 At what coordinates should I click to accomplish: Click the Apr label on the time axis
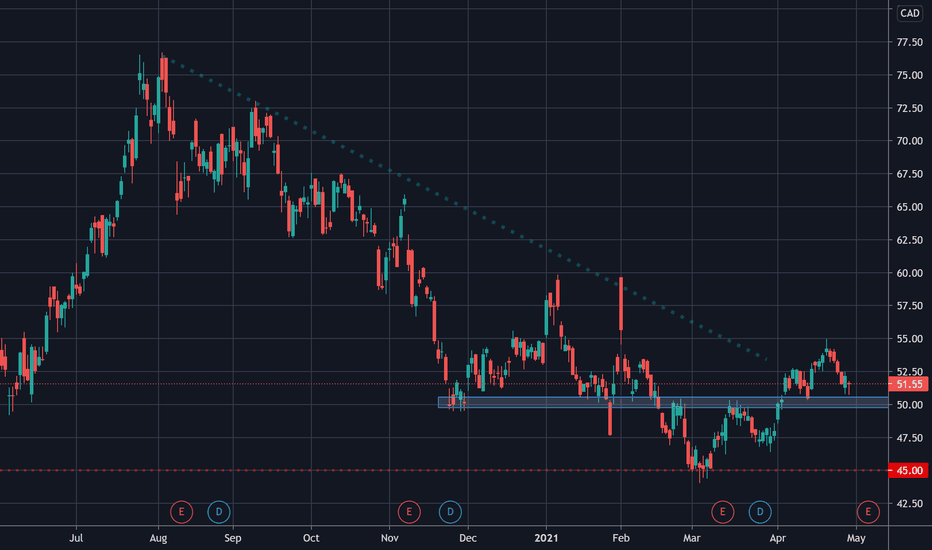click(777, 538)
